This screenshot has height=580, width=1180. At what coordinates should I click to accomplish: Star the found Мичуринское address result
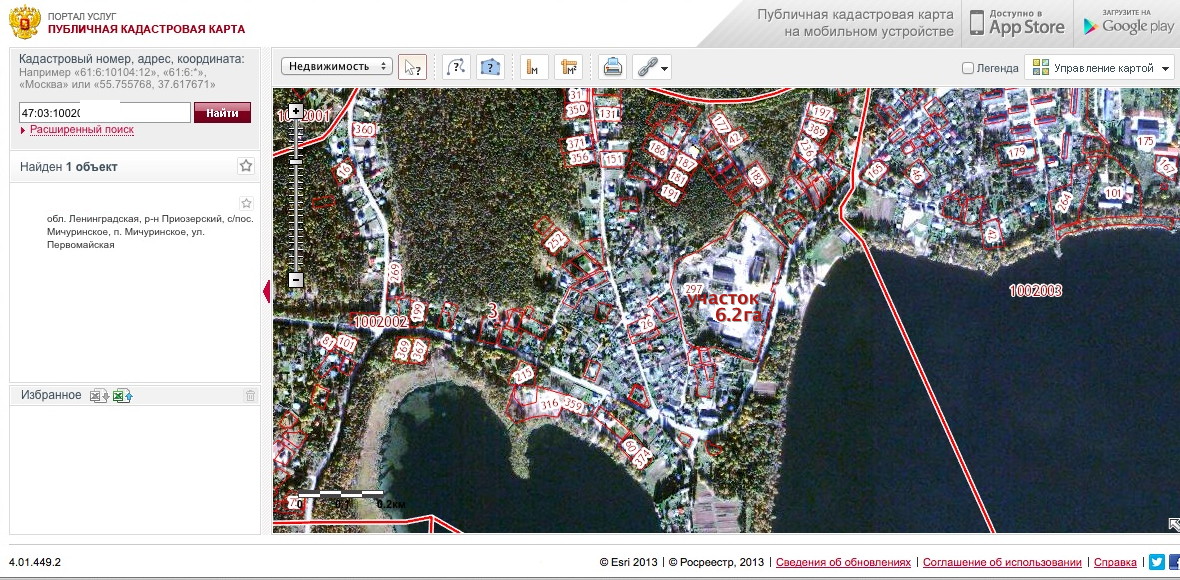246,203
